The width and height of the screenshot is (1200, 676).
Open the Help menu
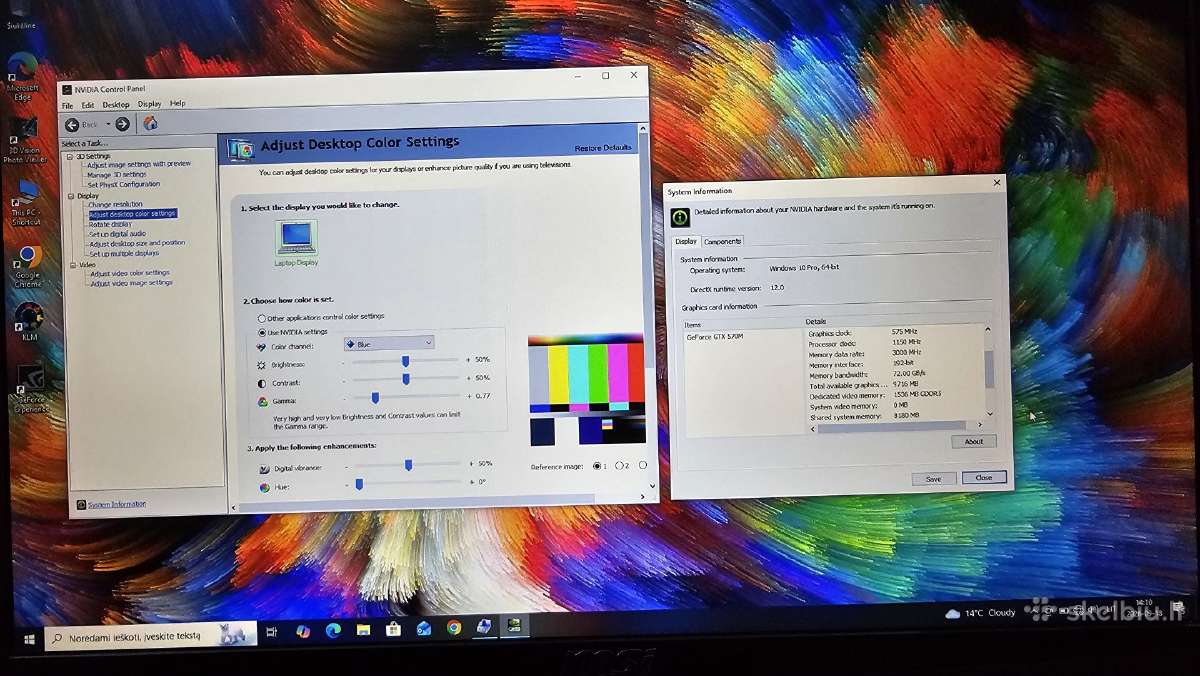coord(178,103)
